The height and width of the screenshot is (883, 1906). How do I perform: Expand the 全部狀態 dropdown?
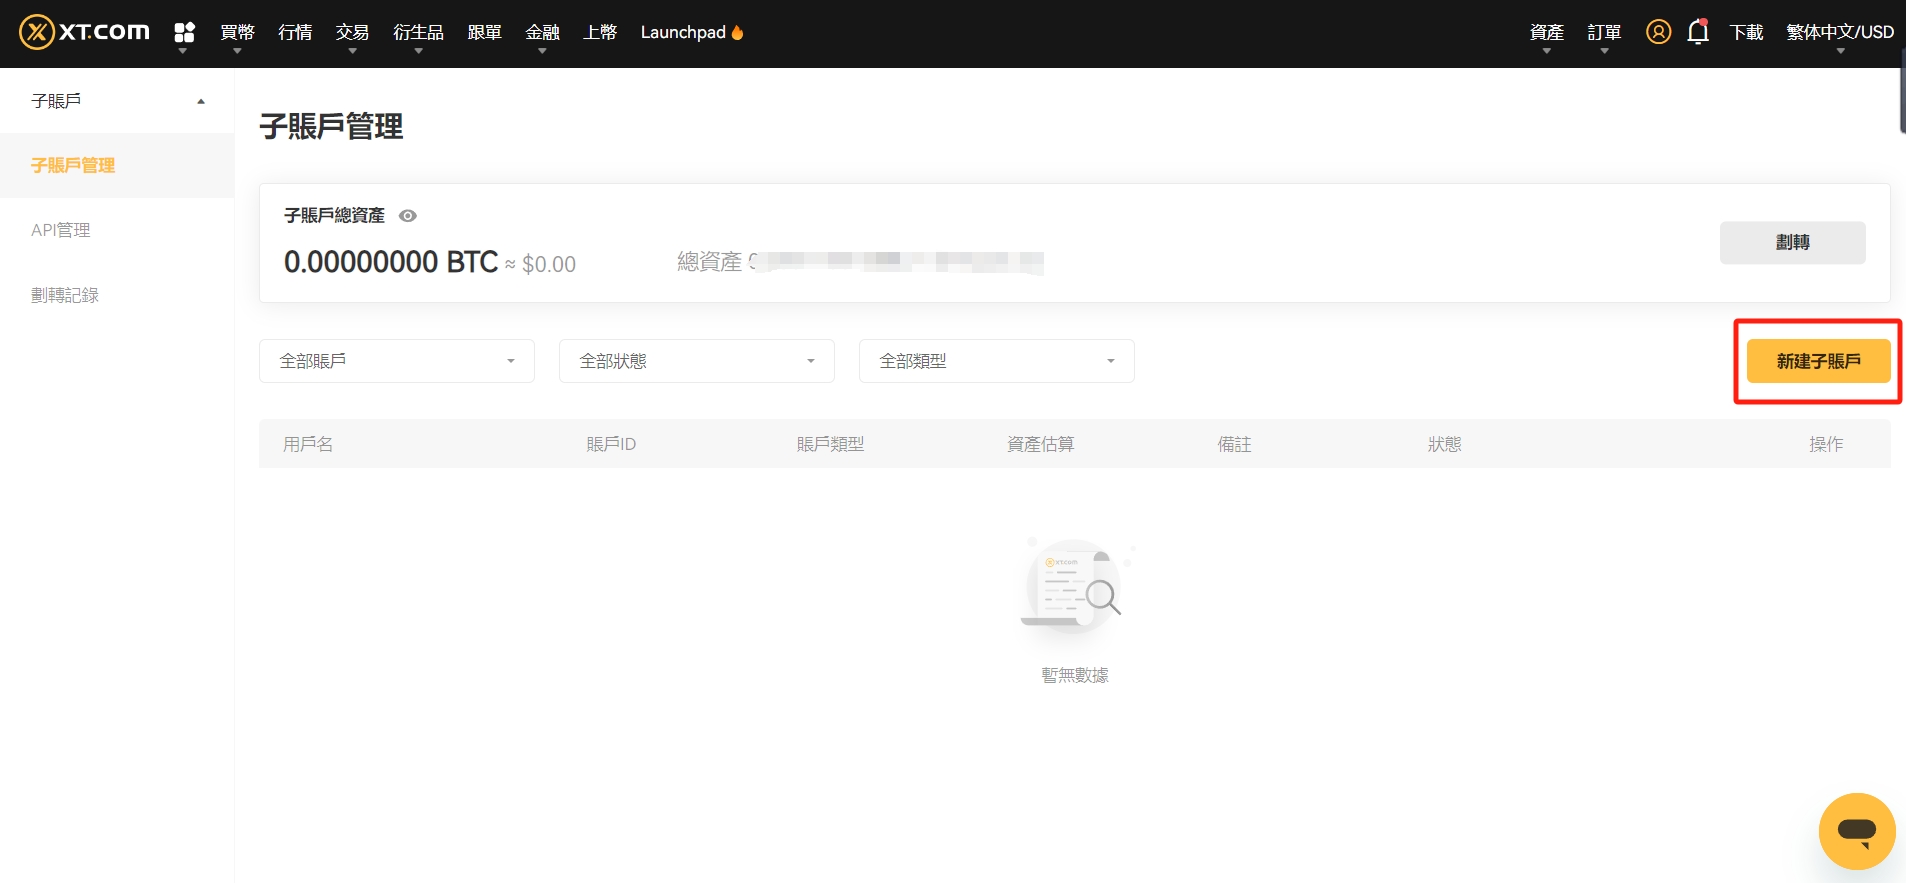point(697,361)
